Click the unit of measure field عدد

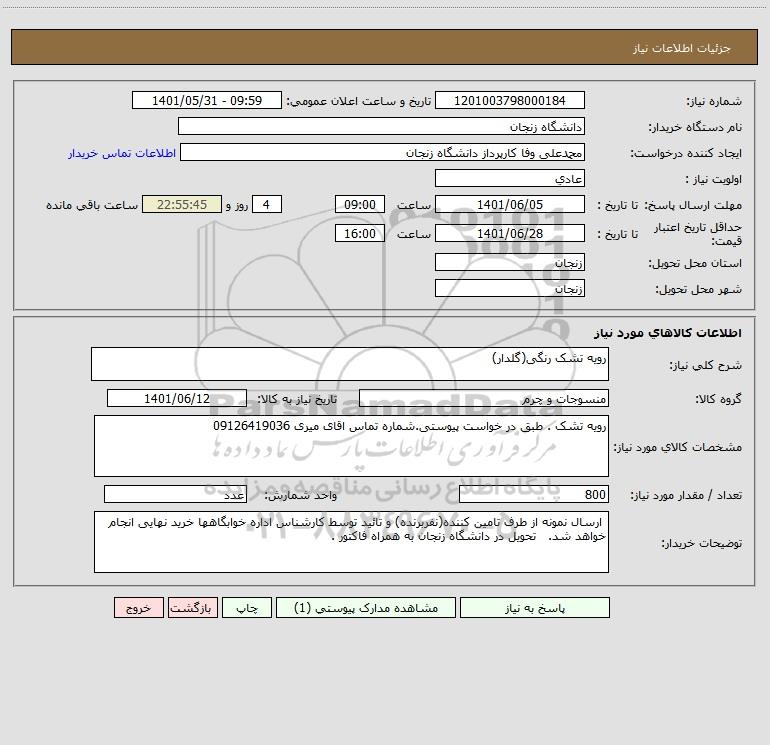point(175,494)
